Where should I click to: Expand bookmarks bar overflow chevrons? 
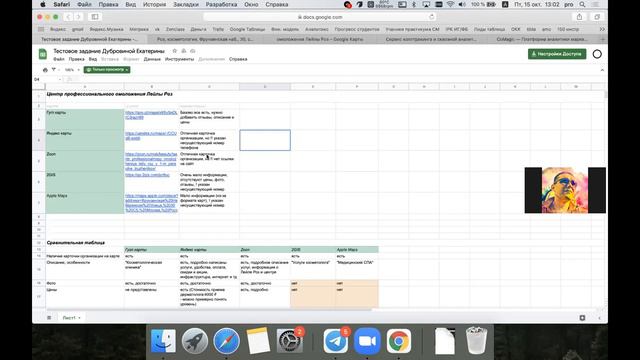(602, 29)
